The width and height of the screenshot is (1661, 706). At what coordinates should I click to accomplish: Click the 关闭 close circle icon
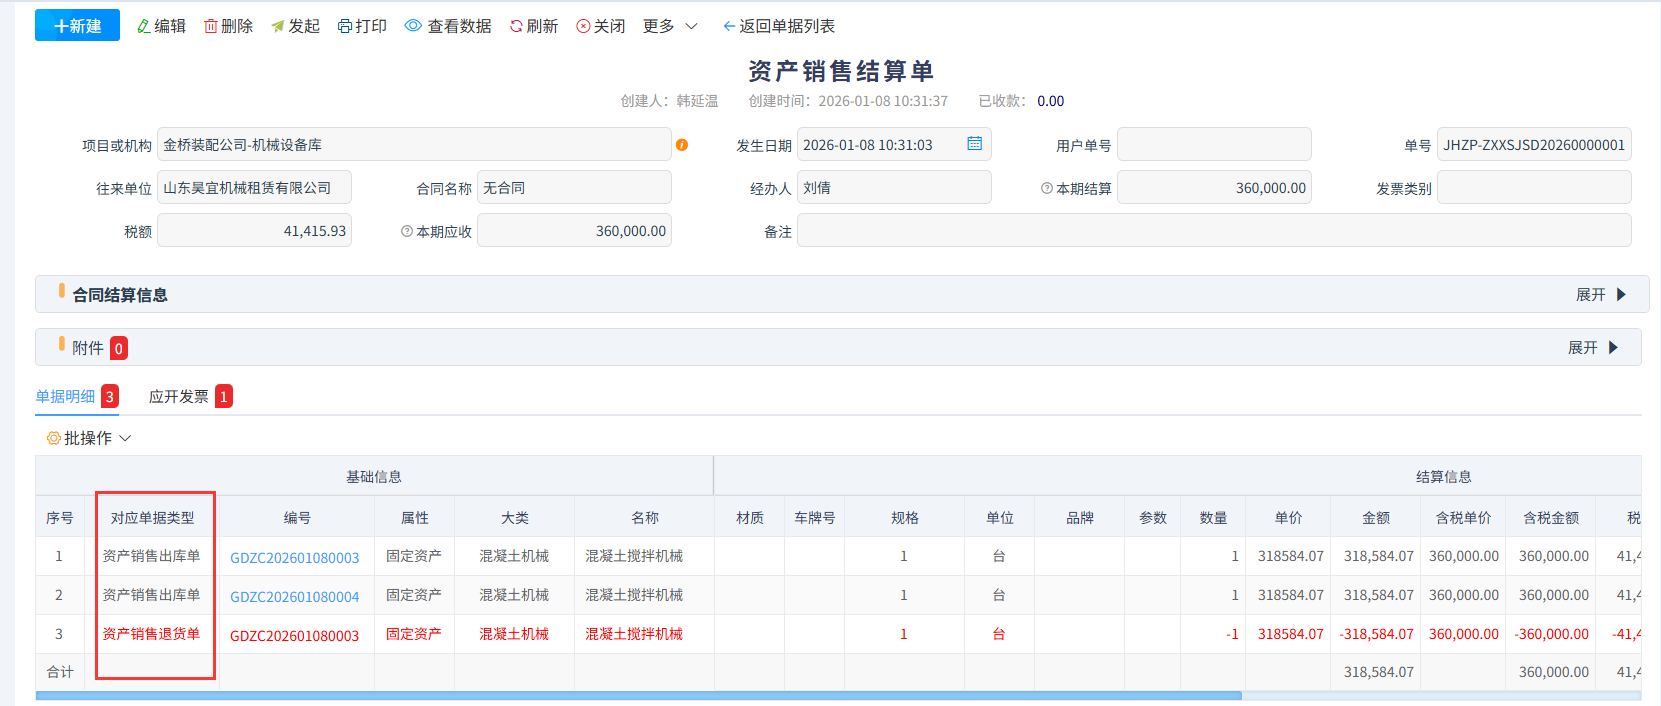pyautogui.click(x=583, y=26)
